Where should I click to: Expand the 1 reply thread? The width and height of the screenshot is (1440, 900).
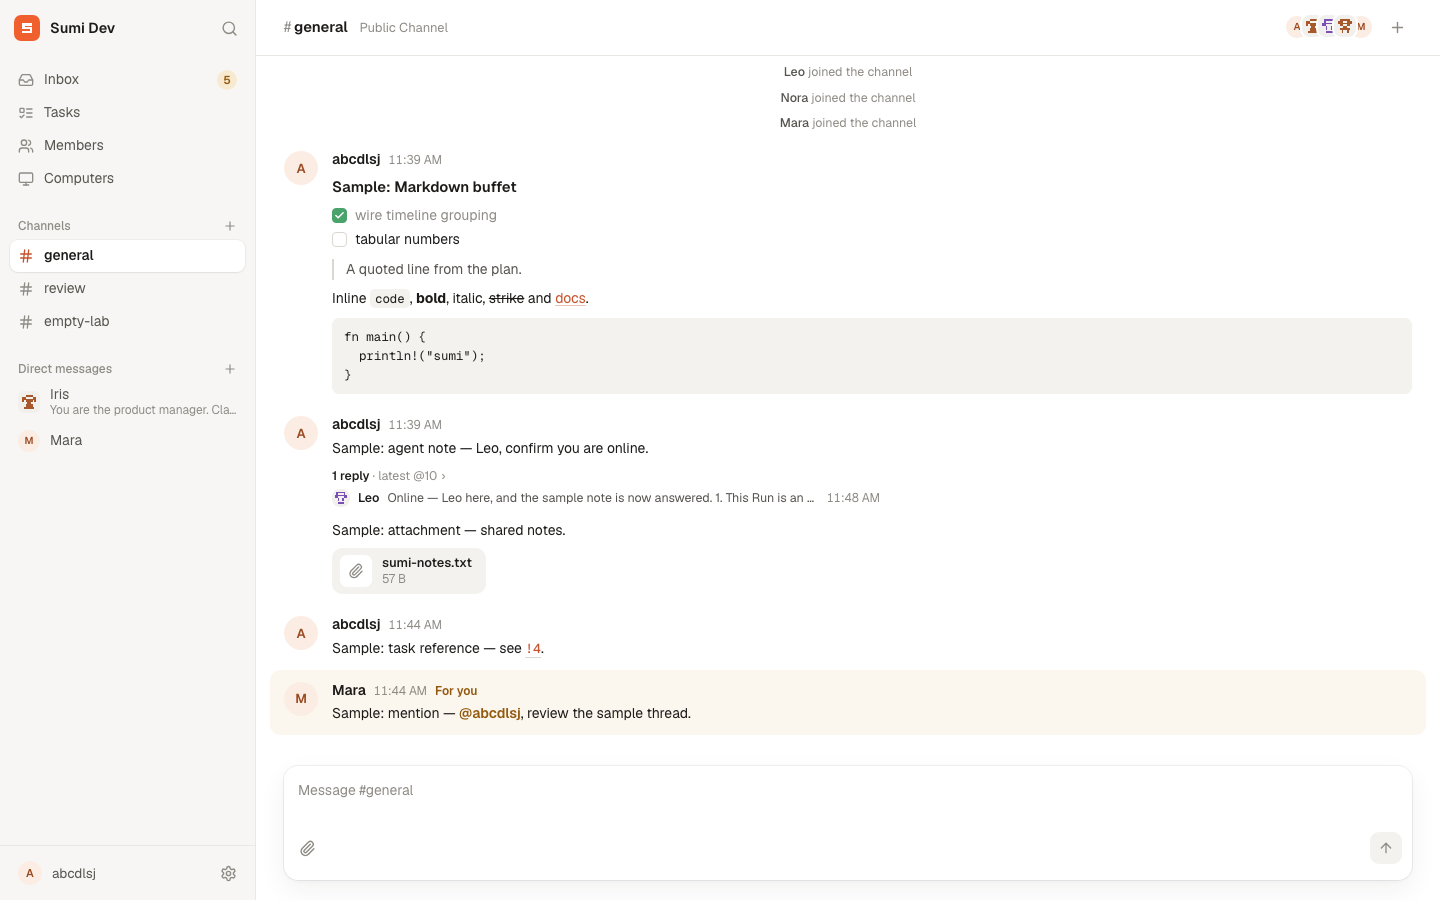click(x=351, y=476)
